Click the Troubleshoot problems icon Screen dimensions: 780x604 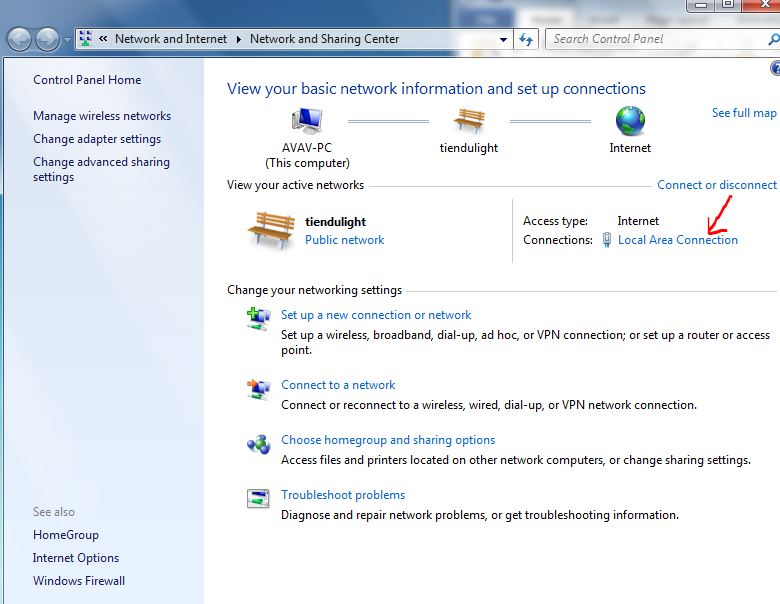click(x=259, y=498)
